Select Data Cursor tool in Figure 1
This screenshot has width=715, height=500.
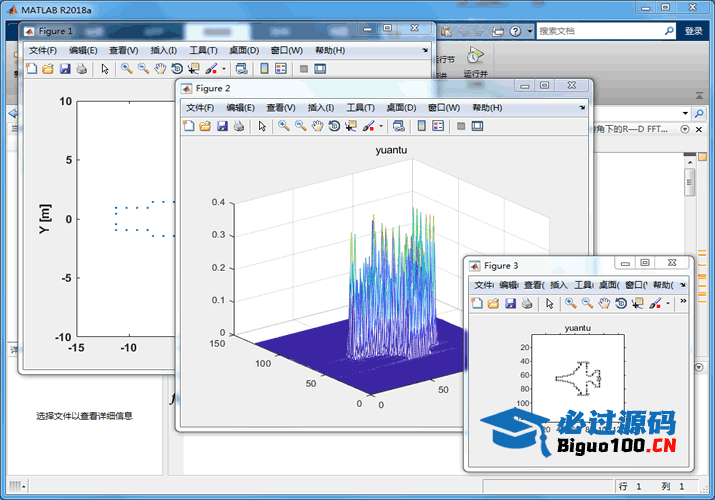pyautogui.click(x=194, y=69)
